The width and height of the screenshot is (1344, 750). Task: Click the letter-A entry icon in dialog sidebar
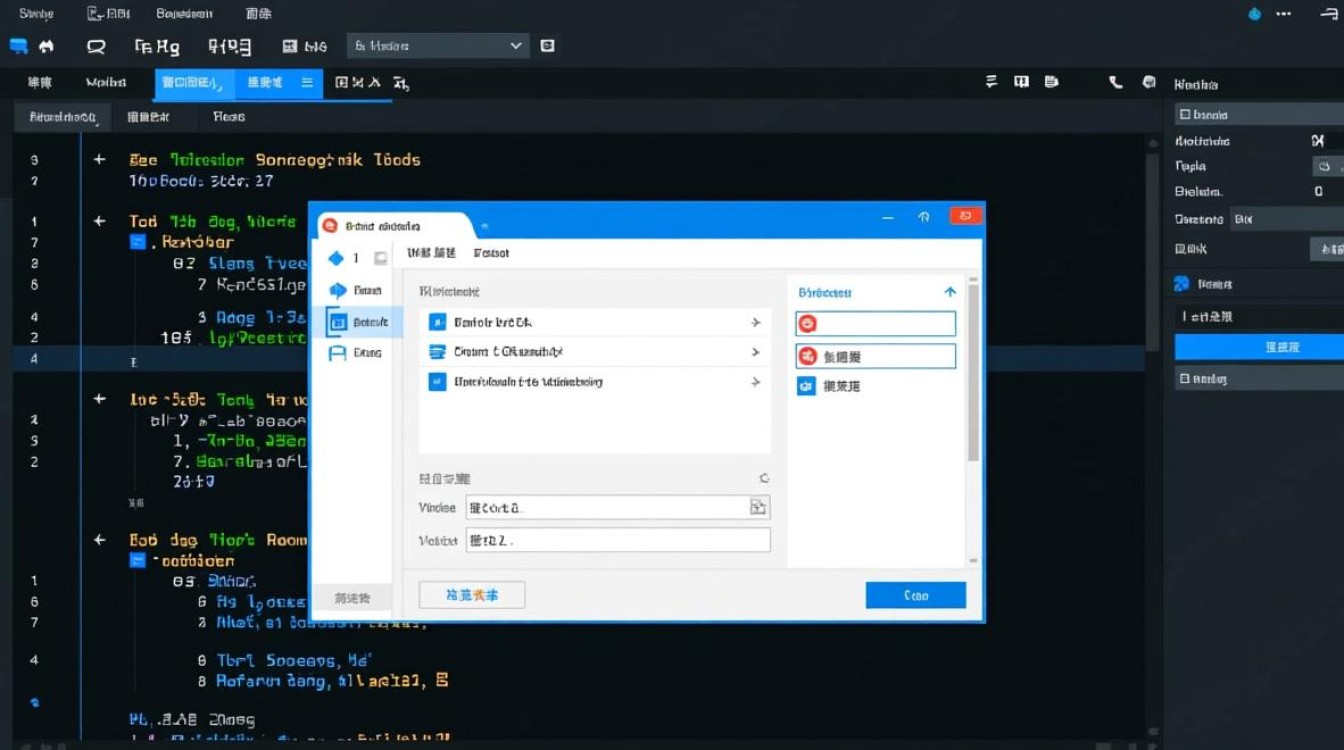337,352
